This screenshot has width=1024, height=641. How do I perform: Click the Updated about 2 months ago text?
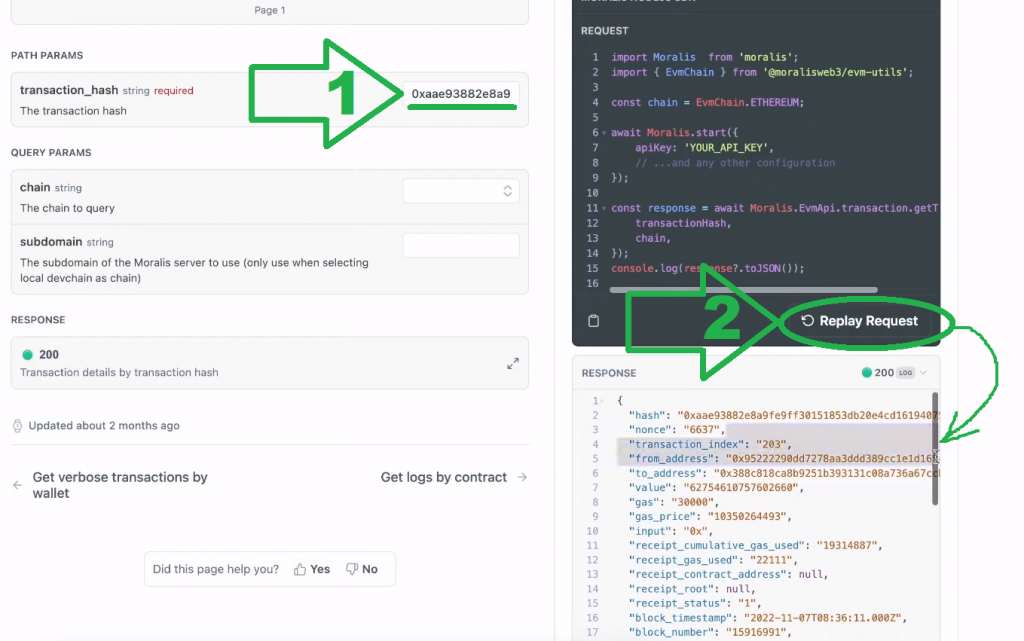pyautogui.click(x=104, y=426)
